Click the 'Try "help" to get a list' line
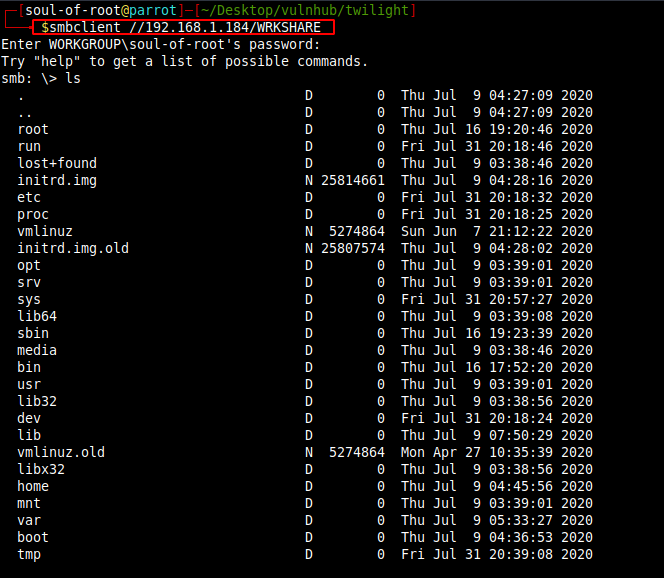Screen dimensions: 664x578 [185, 62]
